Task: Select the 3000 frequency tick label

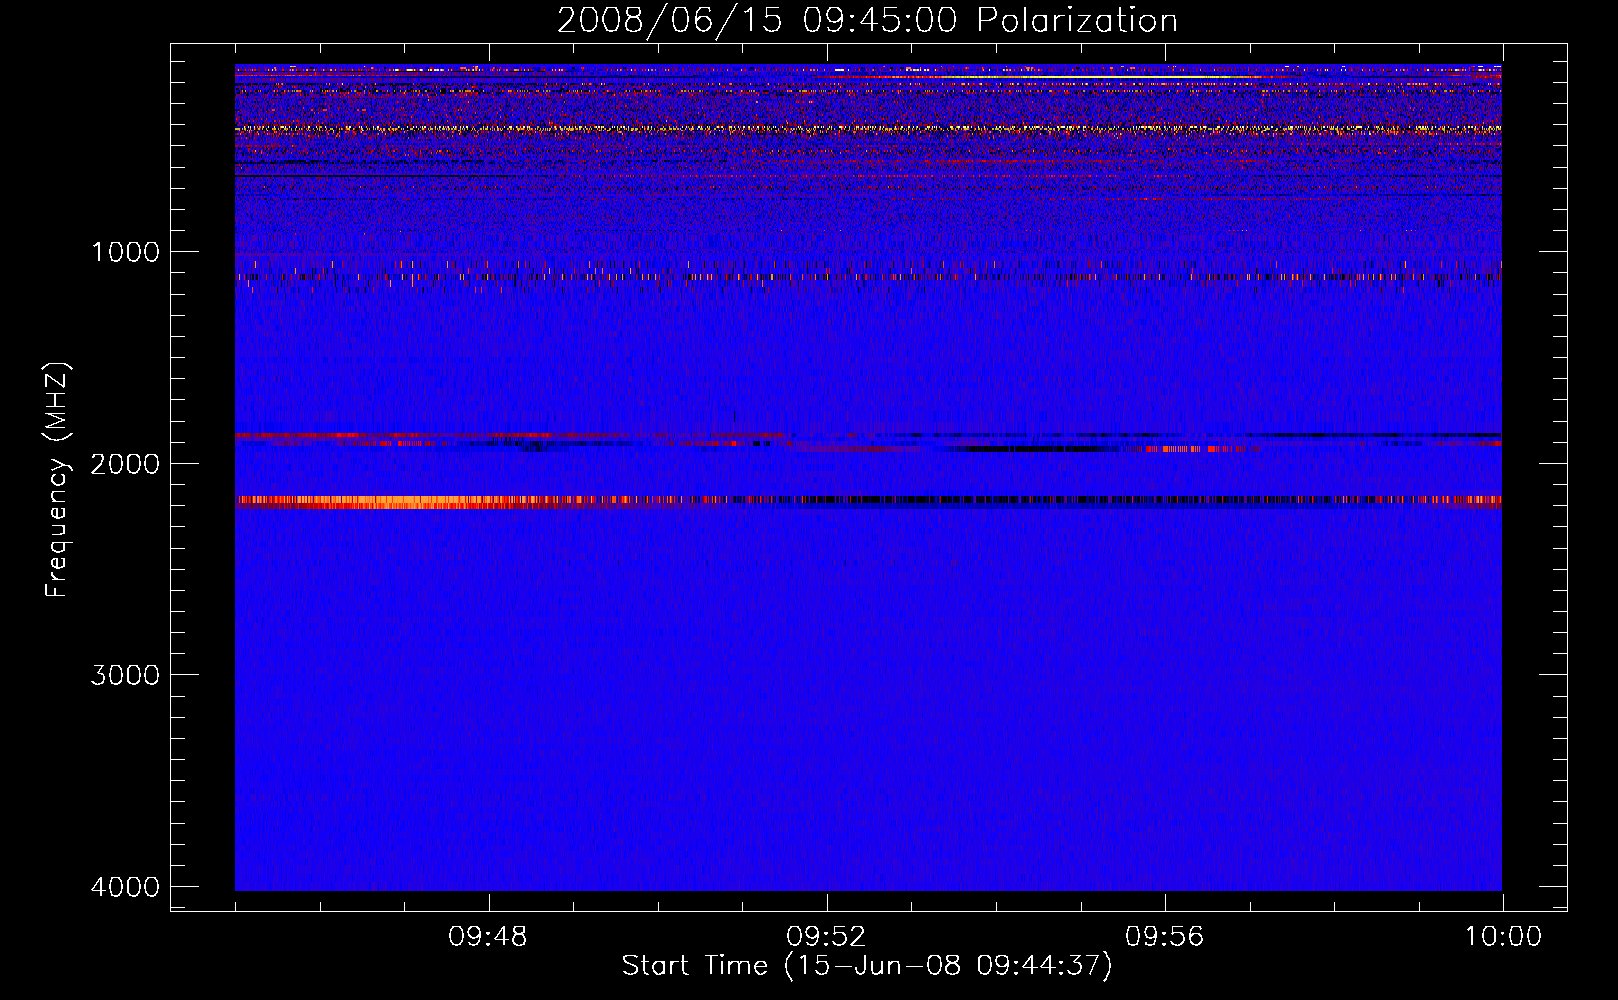Action: [x=125, y=675]
